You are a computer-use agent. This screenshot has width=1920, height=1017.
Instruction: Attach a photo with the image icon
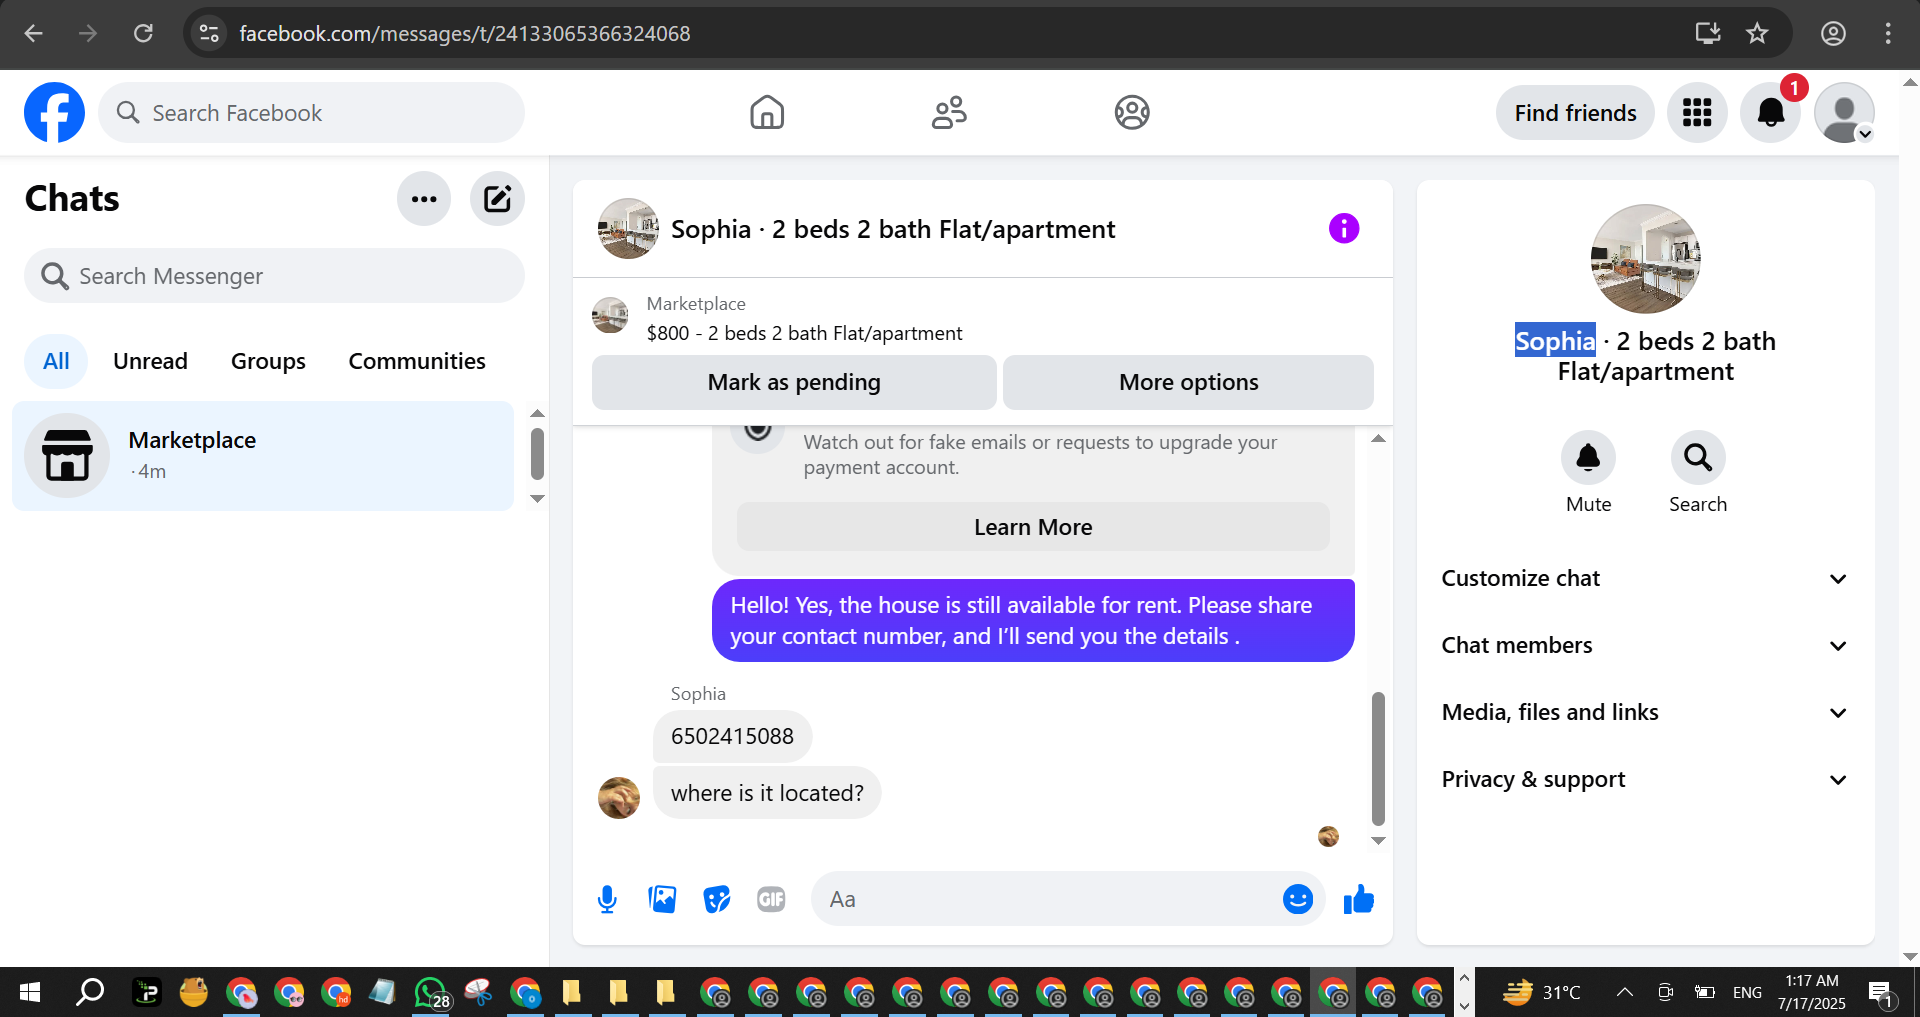coord(662,899)
